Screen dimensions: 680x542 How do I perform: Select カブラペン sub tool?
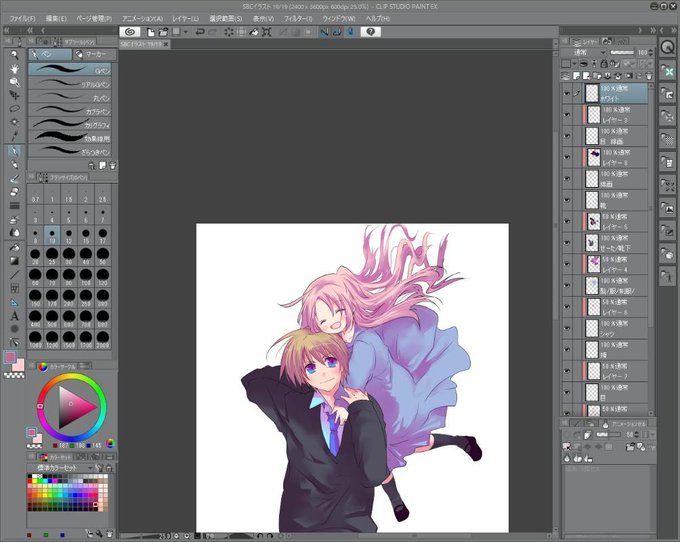coord(70,111)
